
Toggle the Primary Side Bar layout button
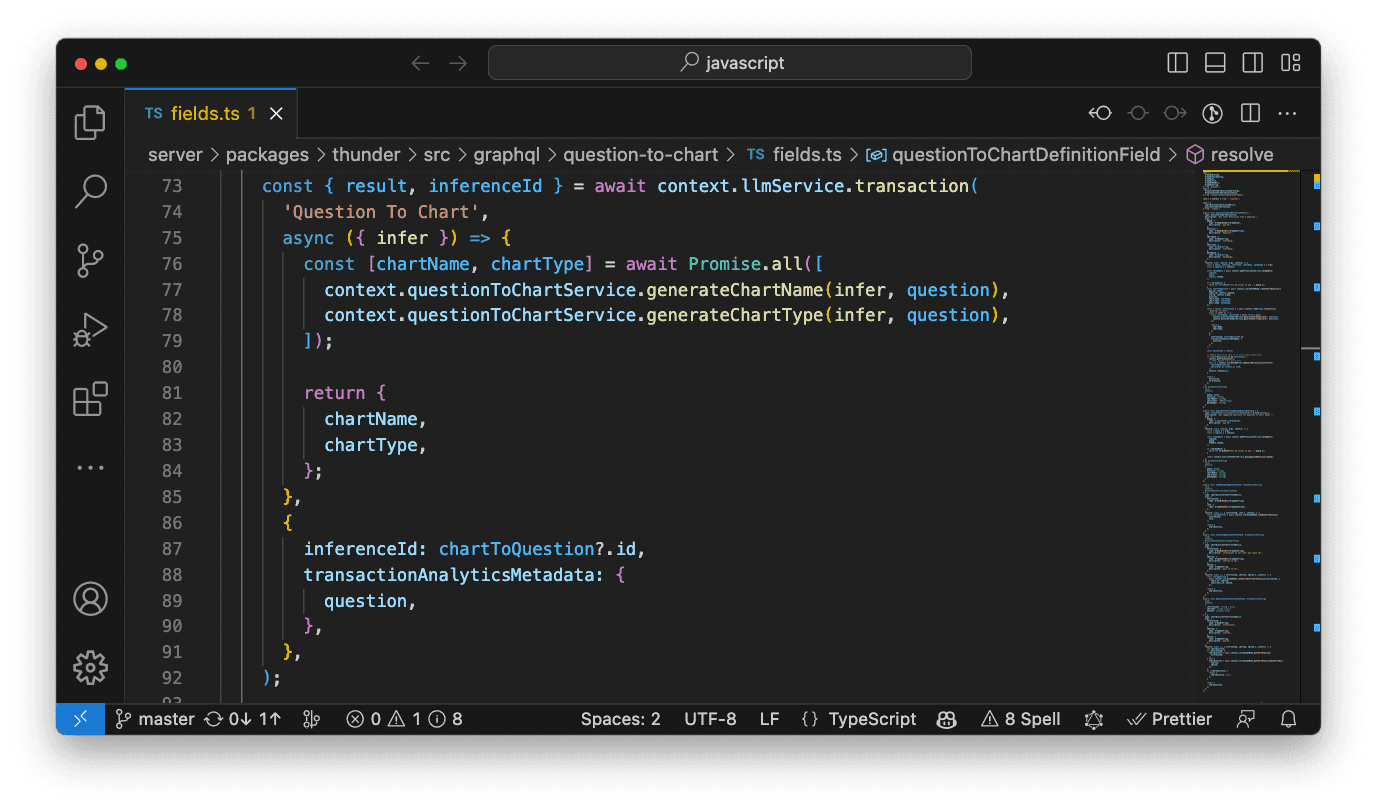[1177, 63]
